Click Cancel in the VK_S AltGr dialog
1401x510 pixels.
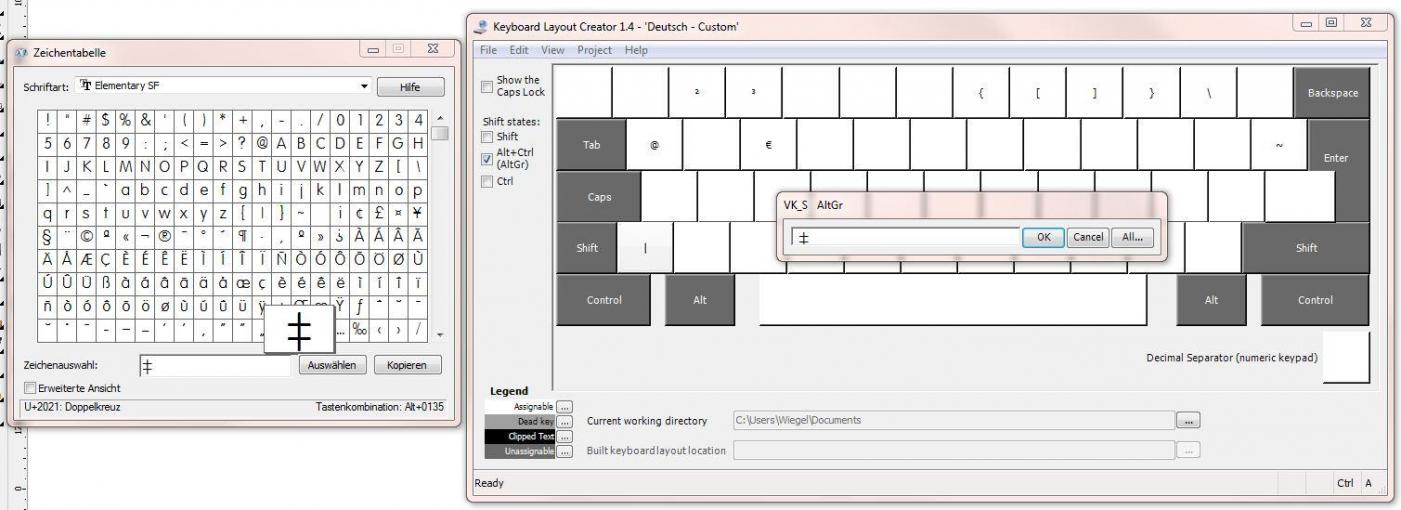(x=1087, y=237)
